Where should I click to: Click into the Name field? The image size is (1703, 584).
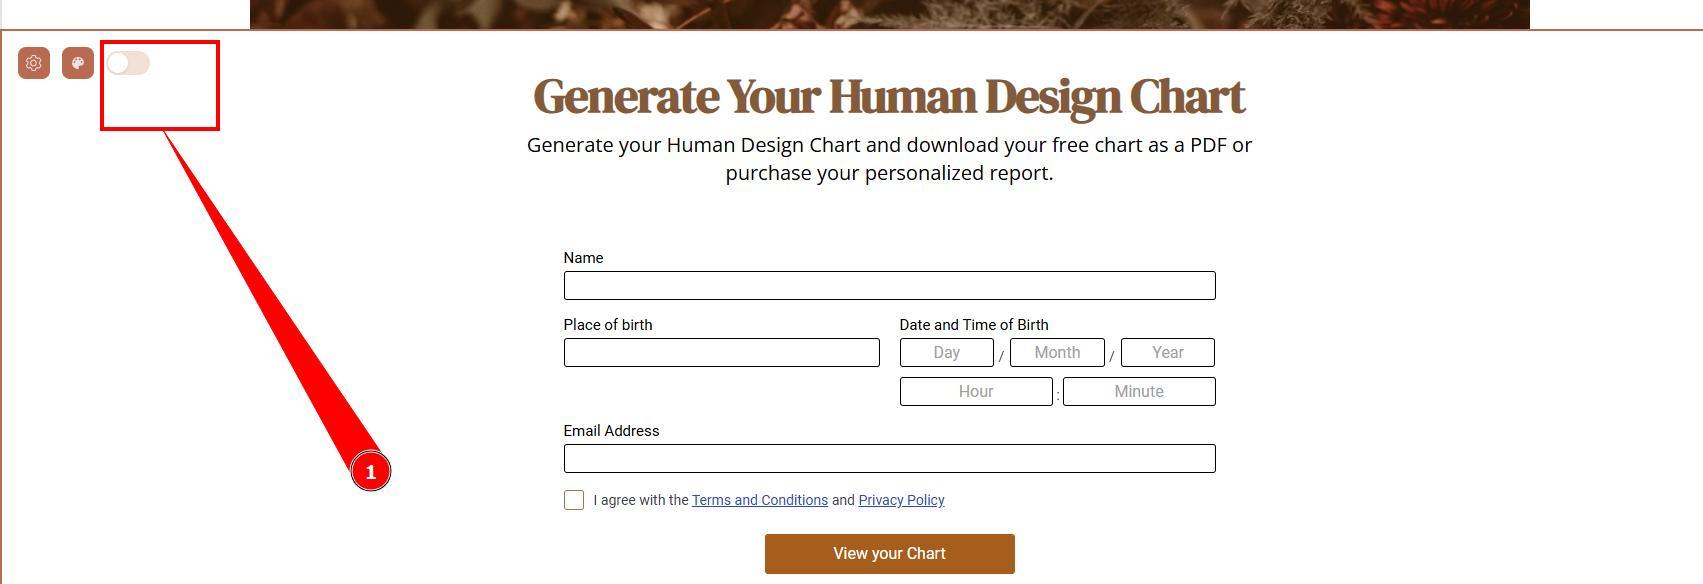pos(889,286)
